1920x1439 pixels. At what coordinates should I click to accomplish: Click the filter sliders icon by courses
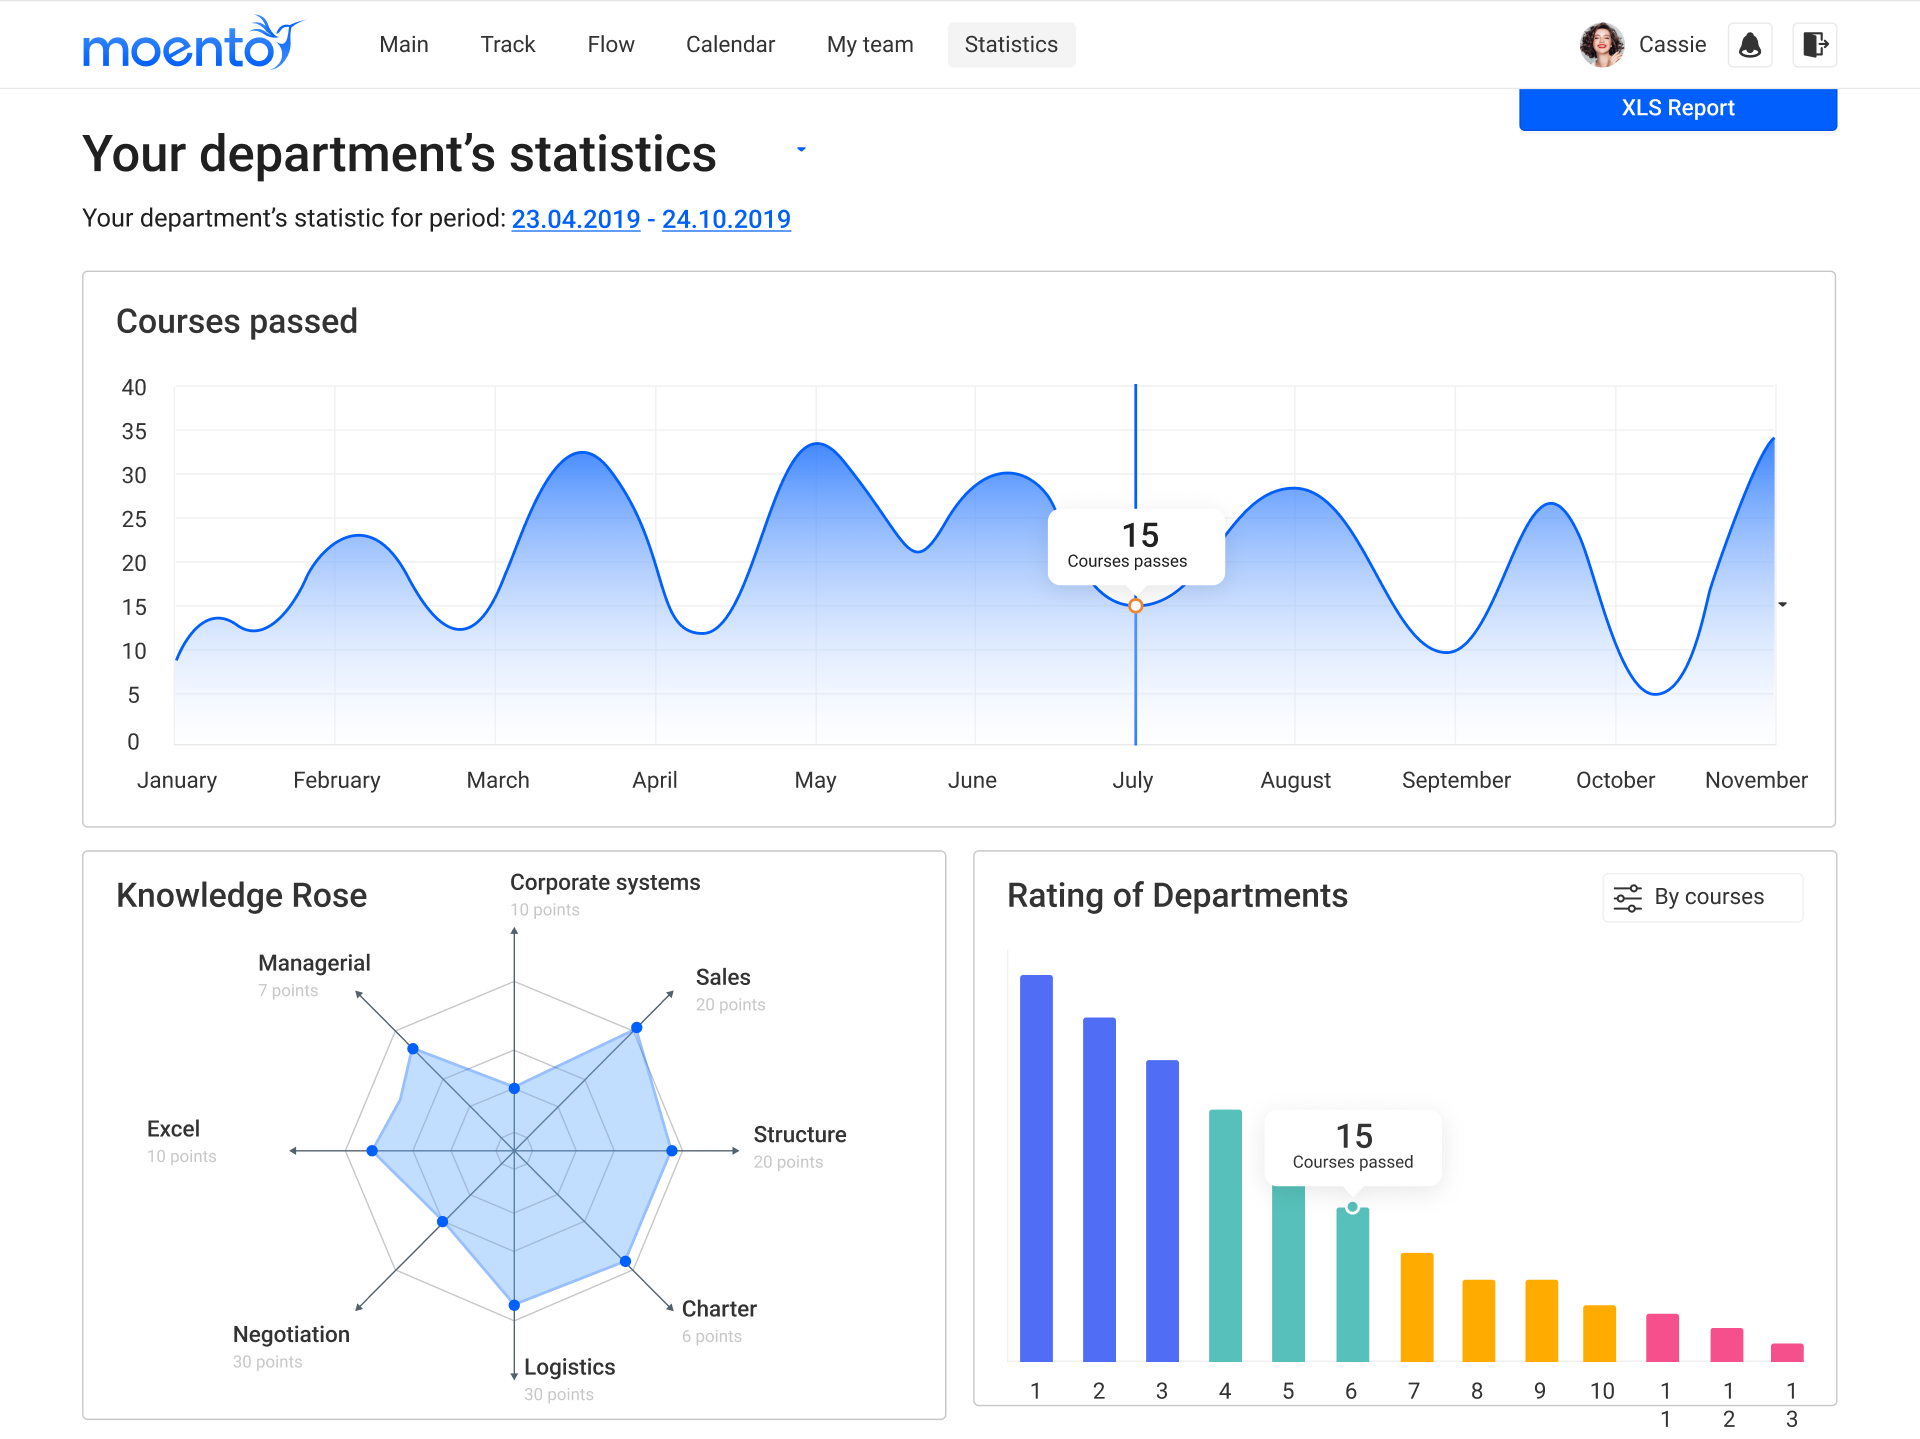coord(1628,897)
